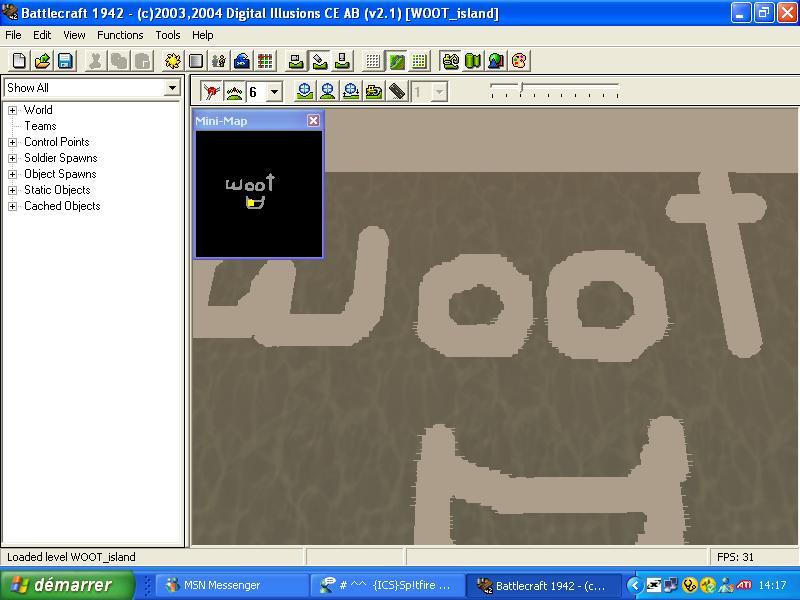Click the network computers tray icon
This screenshot has height=600, width=800.
point(671,585)
